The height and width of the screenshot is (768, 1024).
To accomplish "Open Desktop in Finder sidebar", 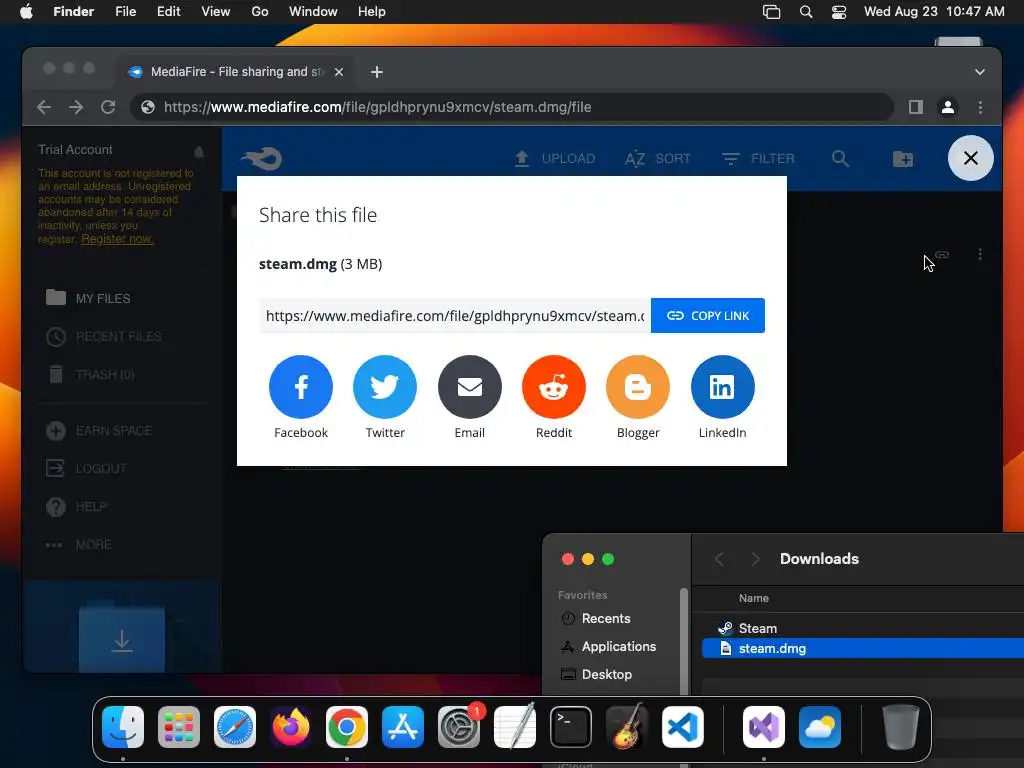I will (596, 675).
